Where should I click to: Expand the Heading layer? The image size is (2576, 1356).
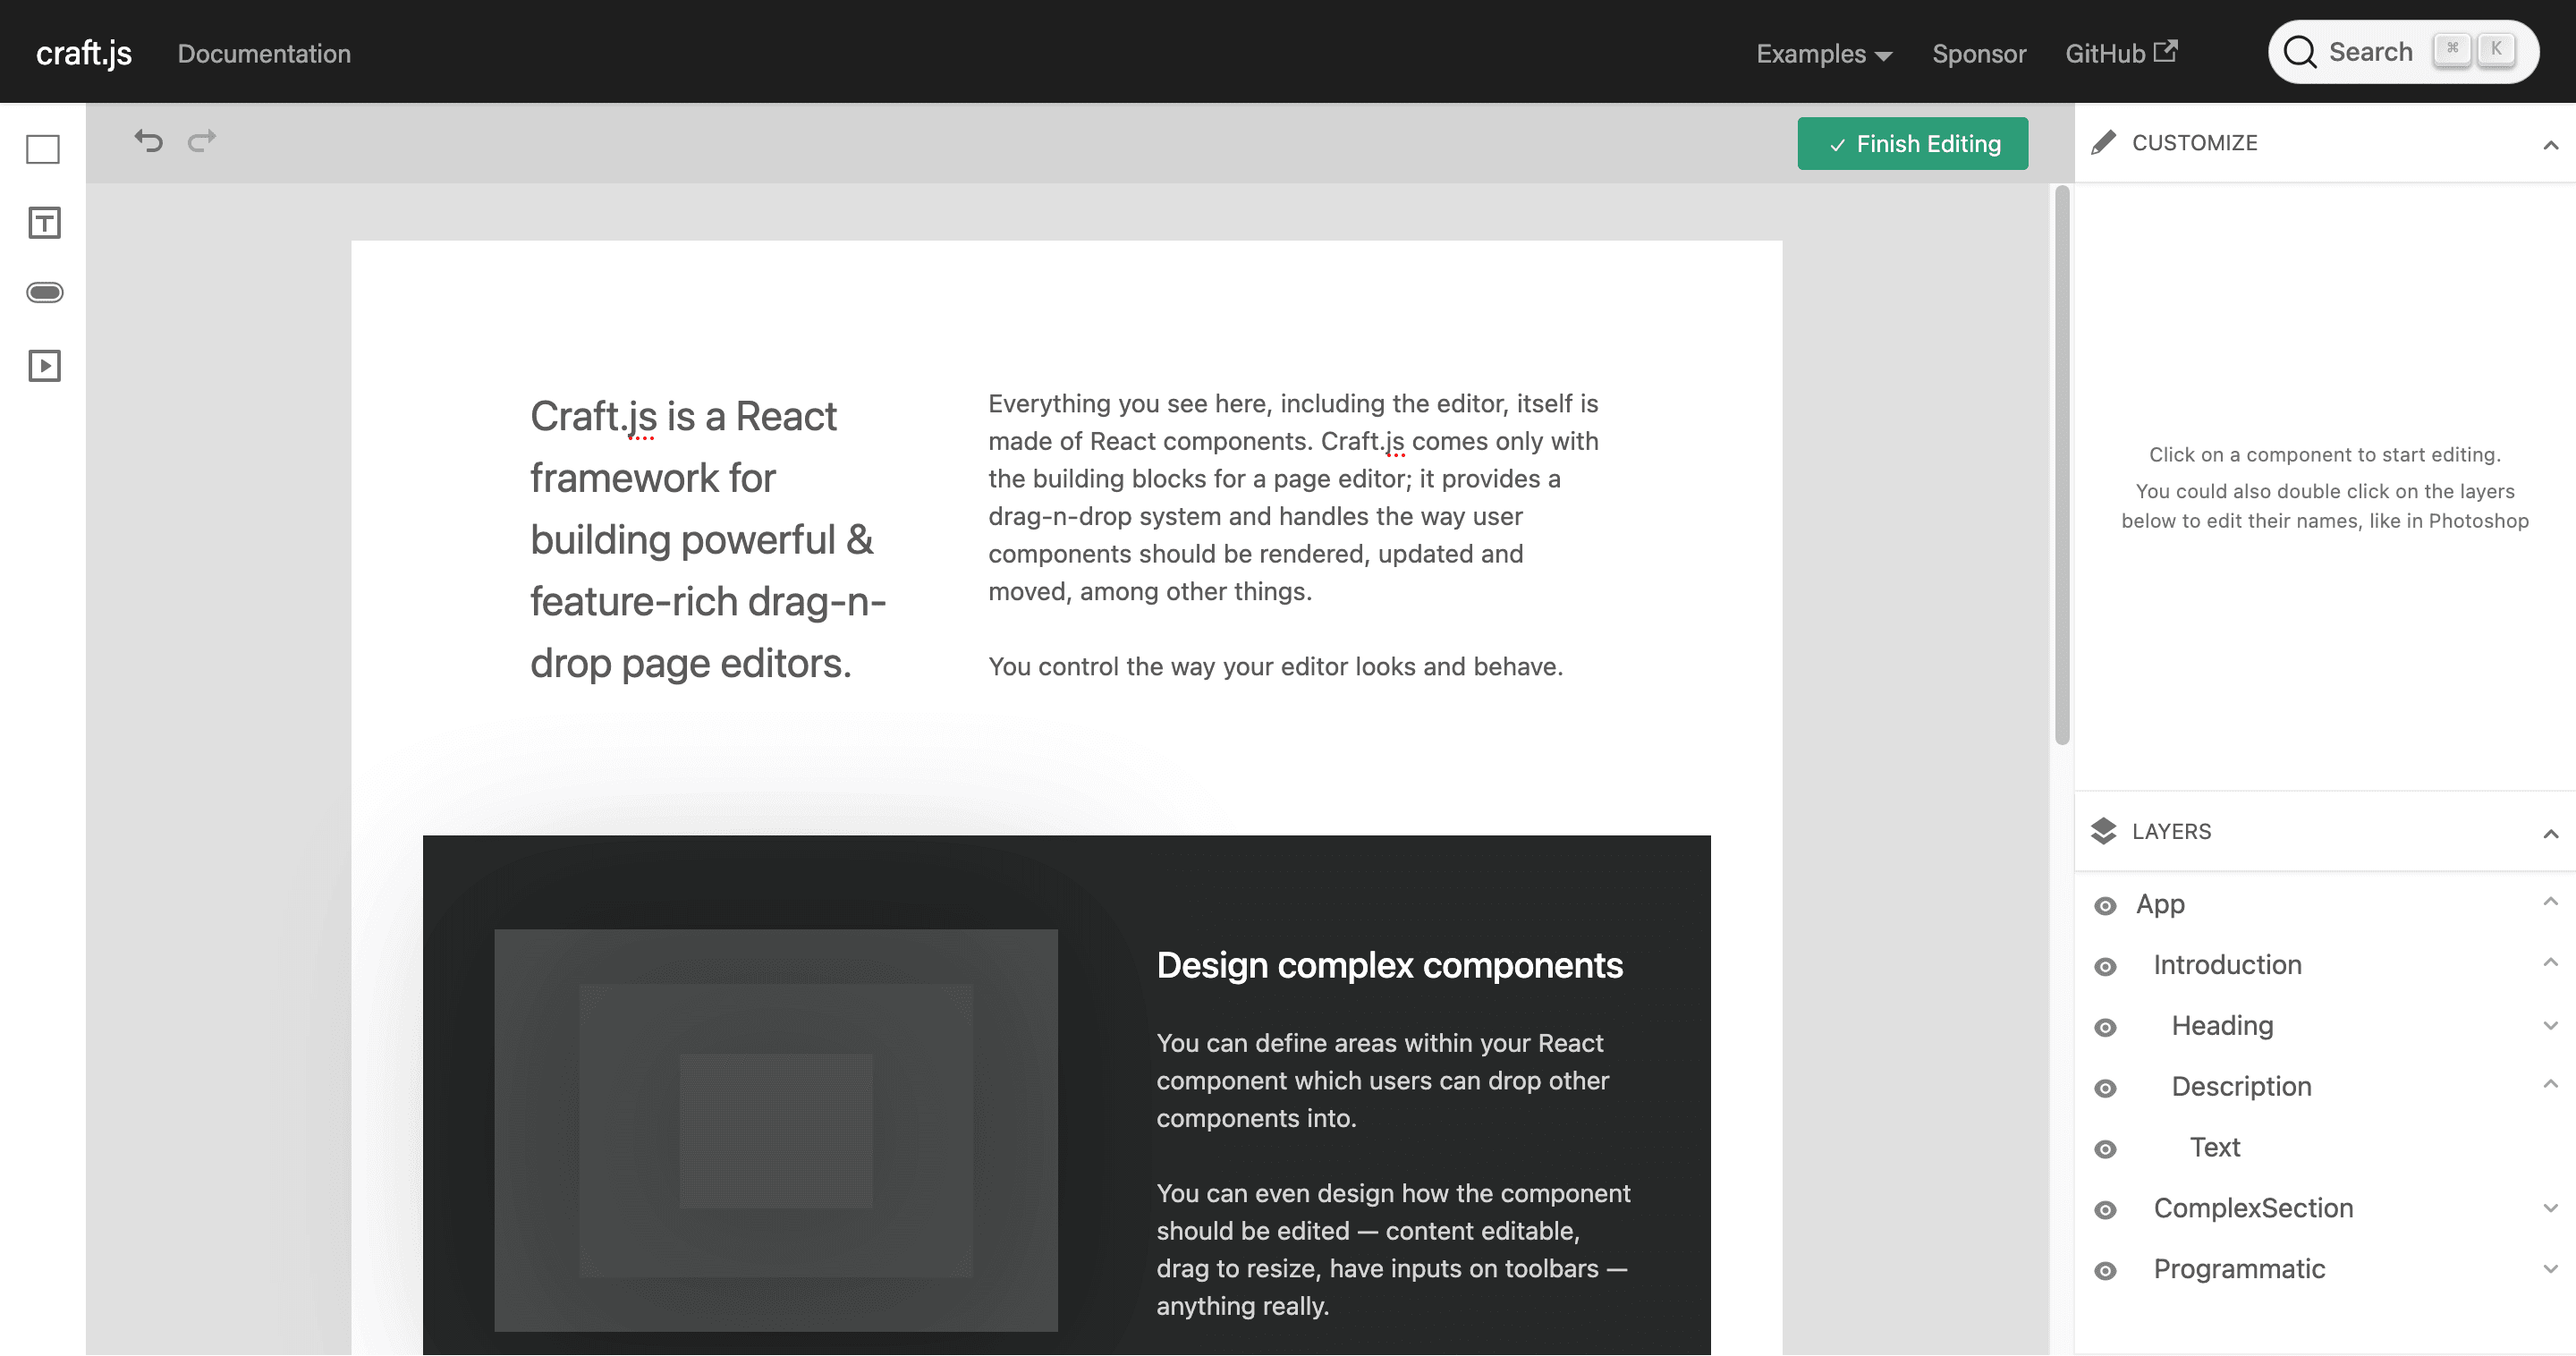click(x=2550, y=1026)
